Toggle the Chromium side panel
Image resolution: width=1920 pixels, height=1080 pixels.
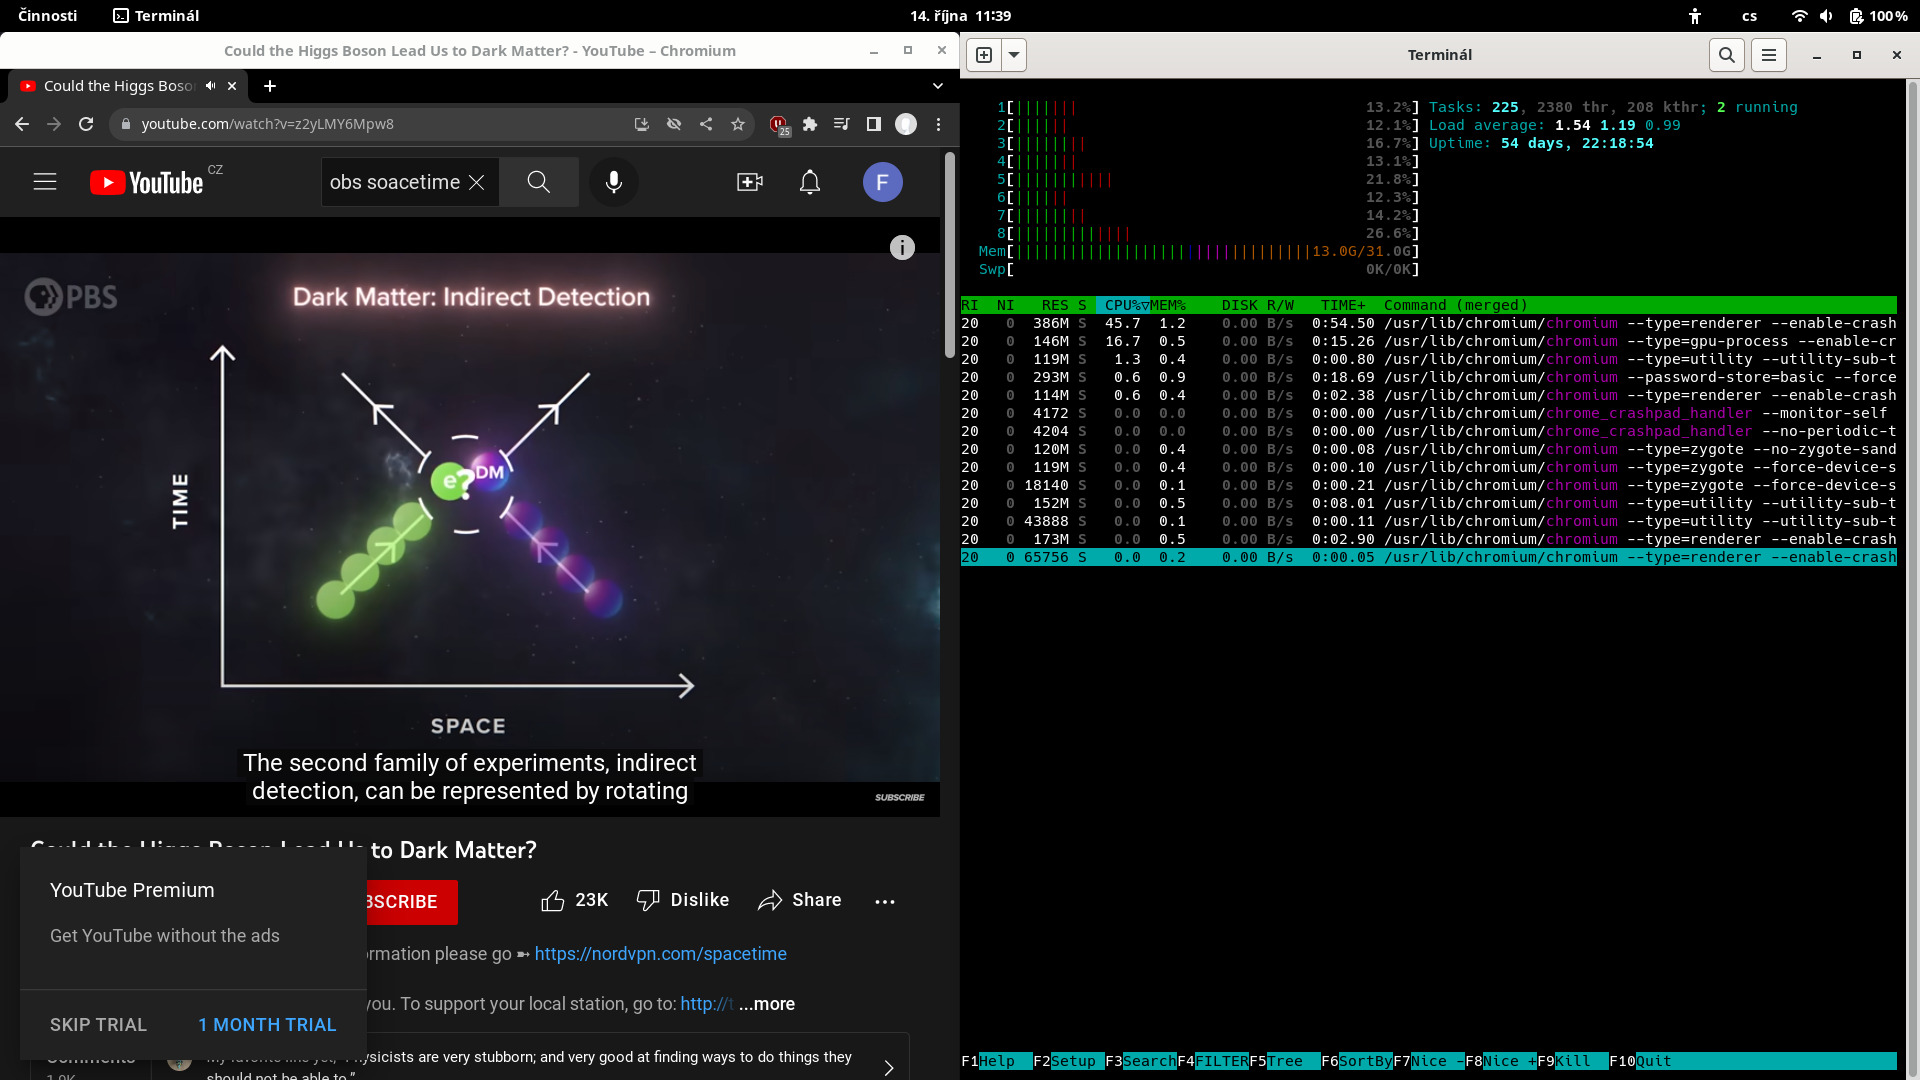(x=874, y=124)
